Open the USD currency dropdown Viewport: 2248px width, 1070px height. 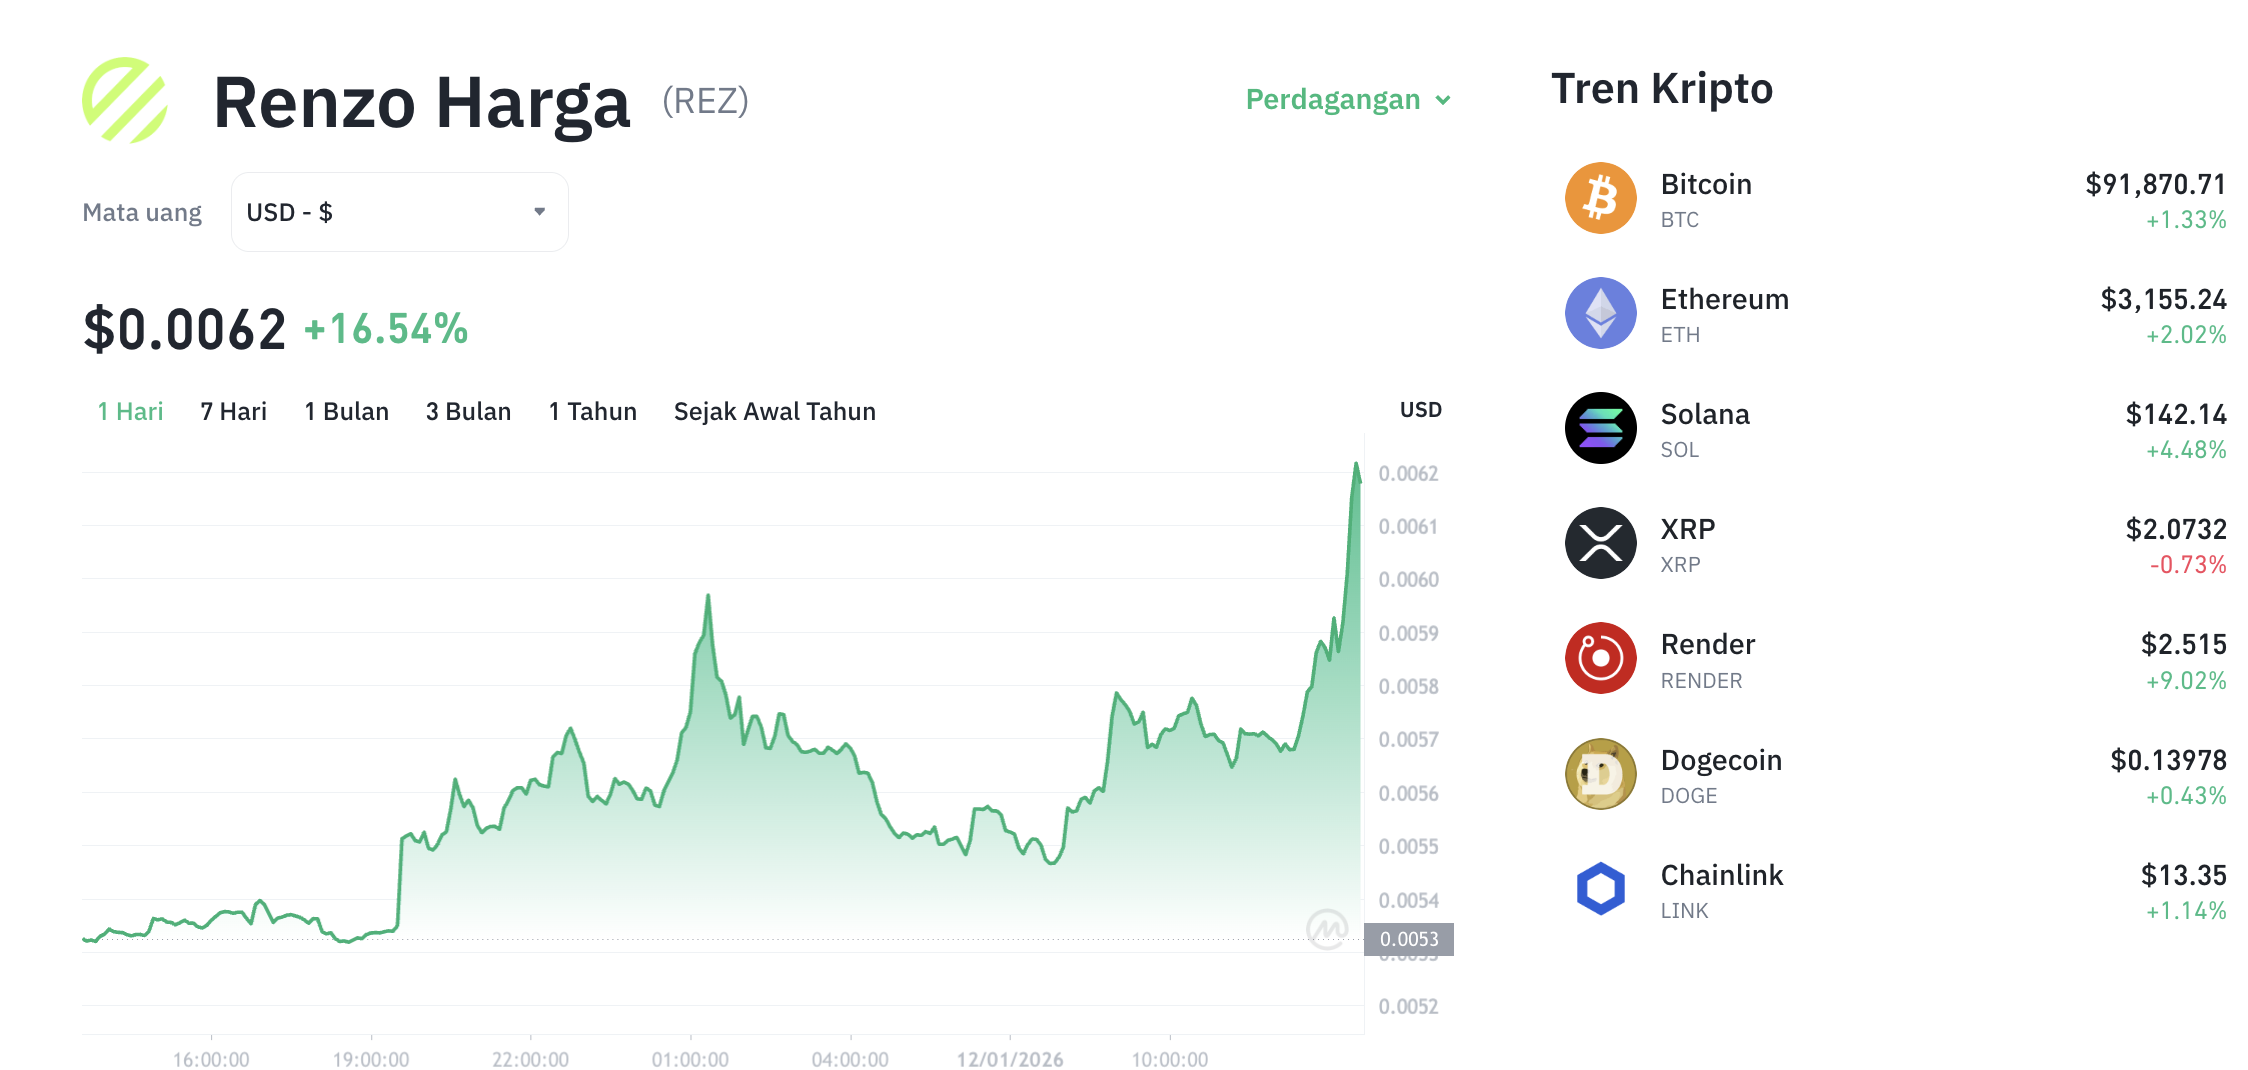click(398, 211)
